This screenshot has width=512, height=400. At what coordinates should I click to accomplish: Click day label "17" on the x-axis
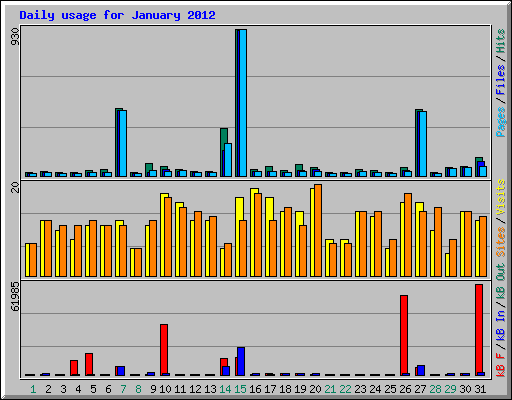coord(270,389)
